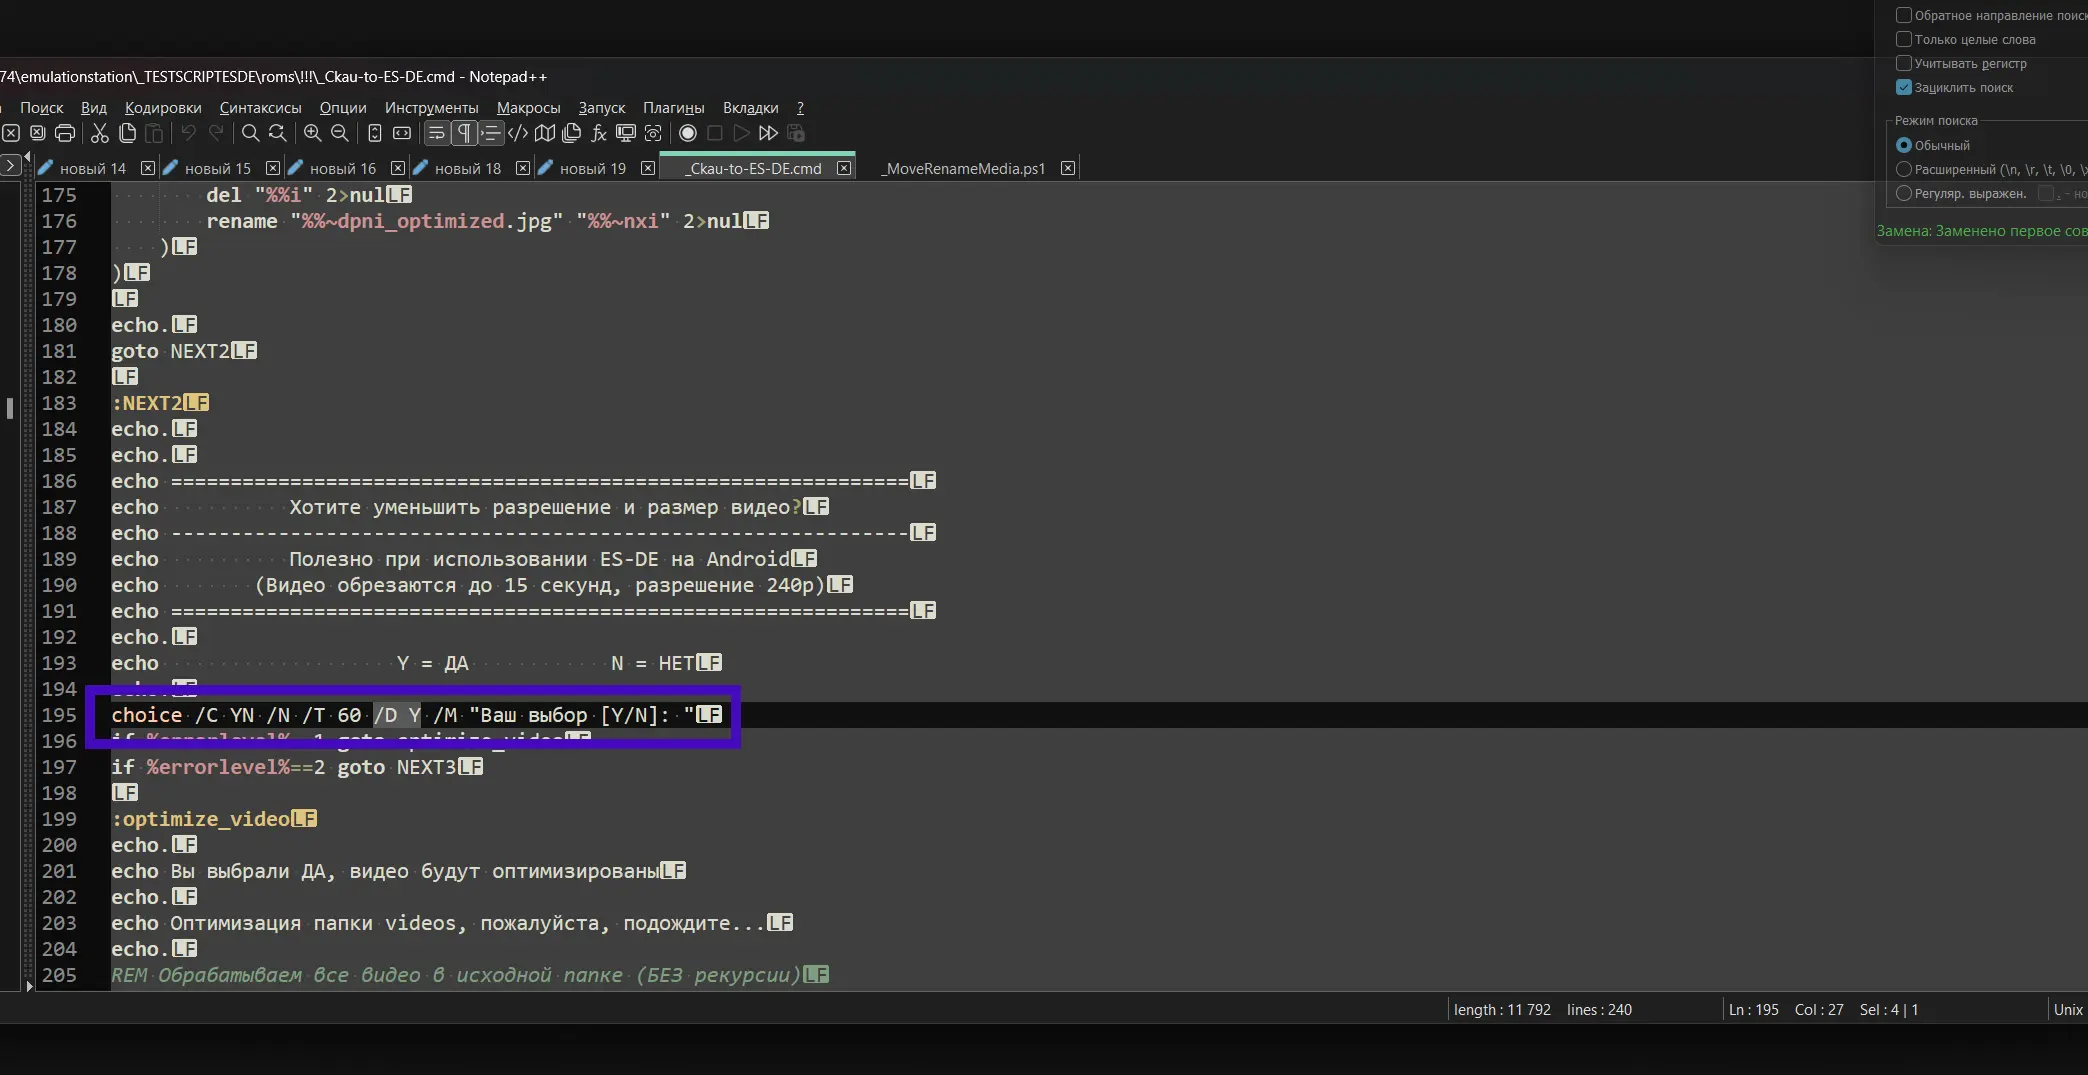
Task: Toggle Show All Characters pilcrow icon
Action: pyautogui.click(x=464, y=133)
